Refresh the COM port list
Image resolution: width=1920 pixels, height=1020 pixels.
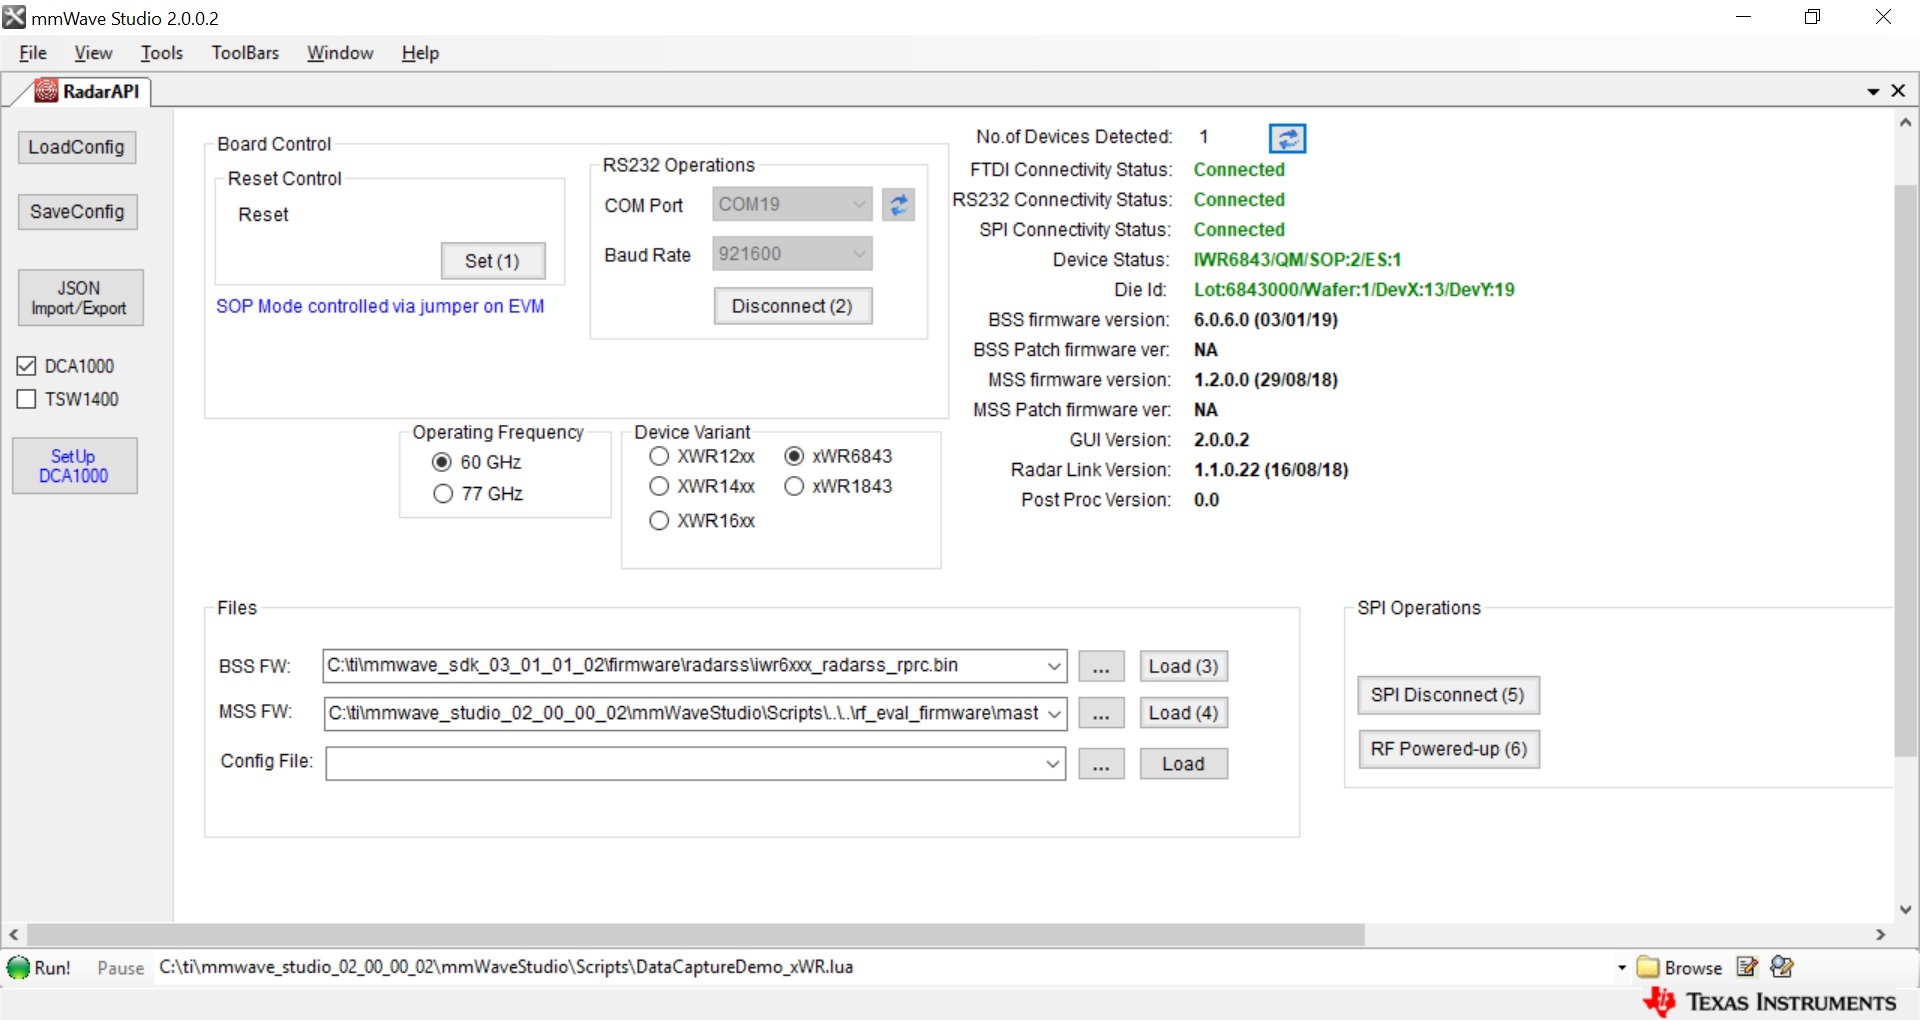[x=898, y=205]
